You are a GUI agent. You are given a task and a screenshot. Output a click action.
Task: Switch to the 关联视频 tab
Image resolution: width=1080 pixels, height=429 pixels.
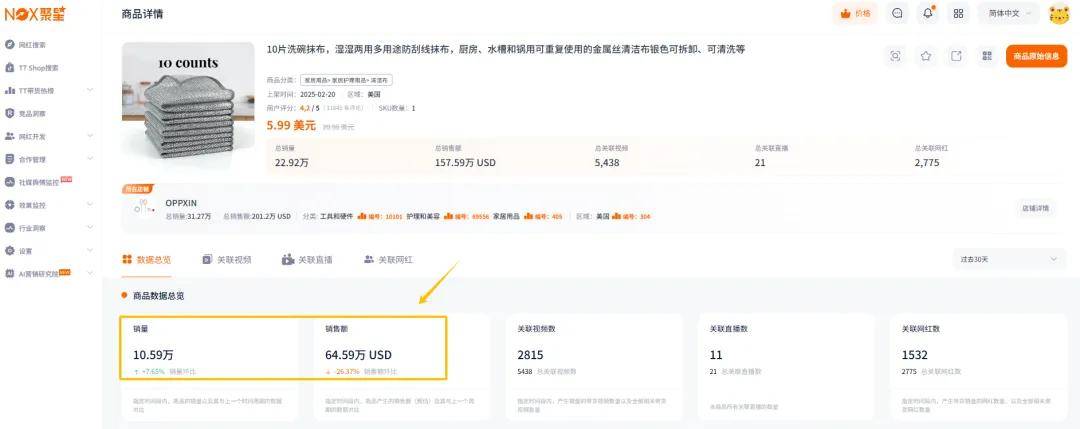(x=227, y=259)
